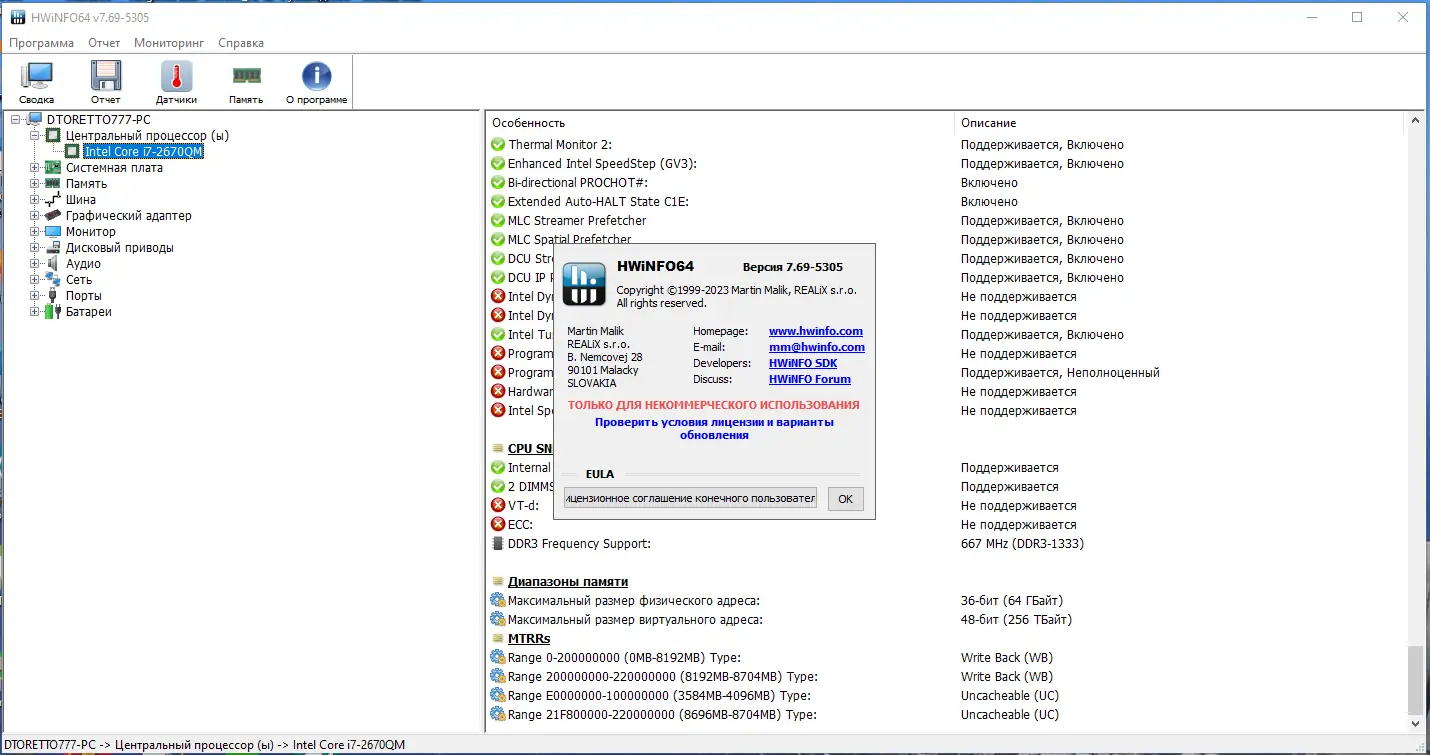Click the Описание column header
Image resolution: width=1430 pixels, height=755 pixels.
pos(1179,123)
